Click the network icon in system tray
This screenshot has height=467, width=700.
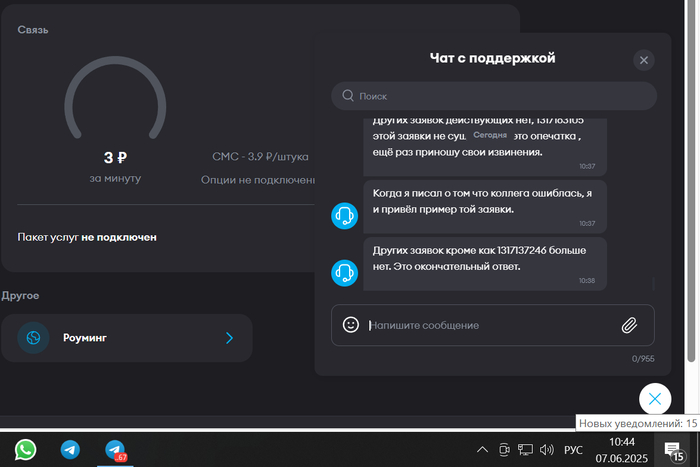tap(525, 450)
